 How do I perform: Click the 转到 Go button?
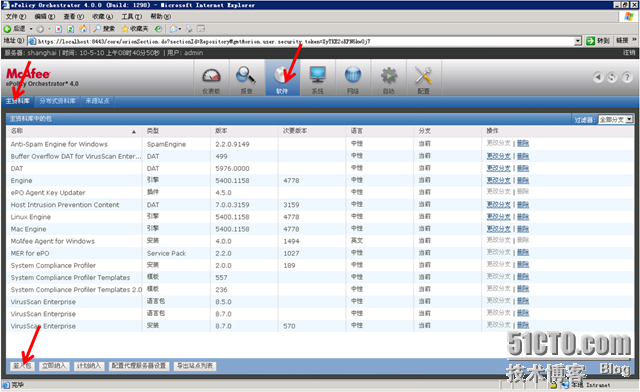coord(598,40)
